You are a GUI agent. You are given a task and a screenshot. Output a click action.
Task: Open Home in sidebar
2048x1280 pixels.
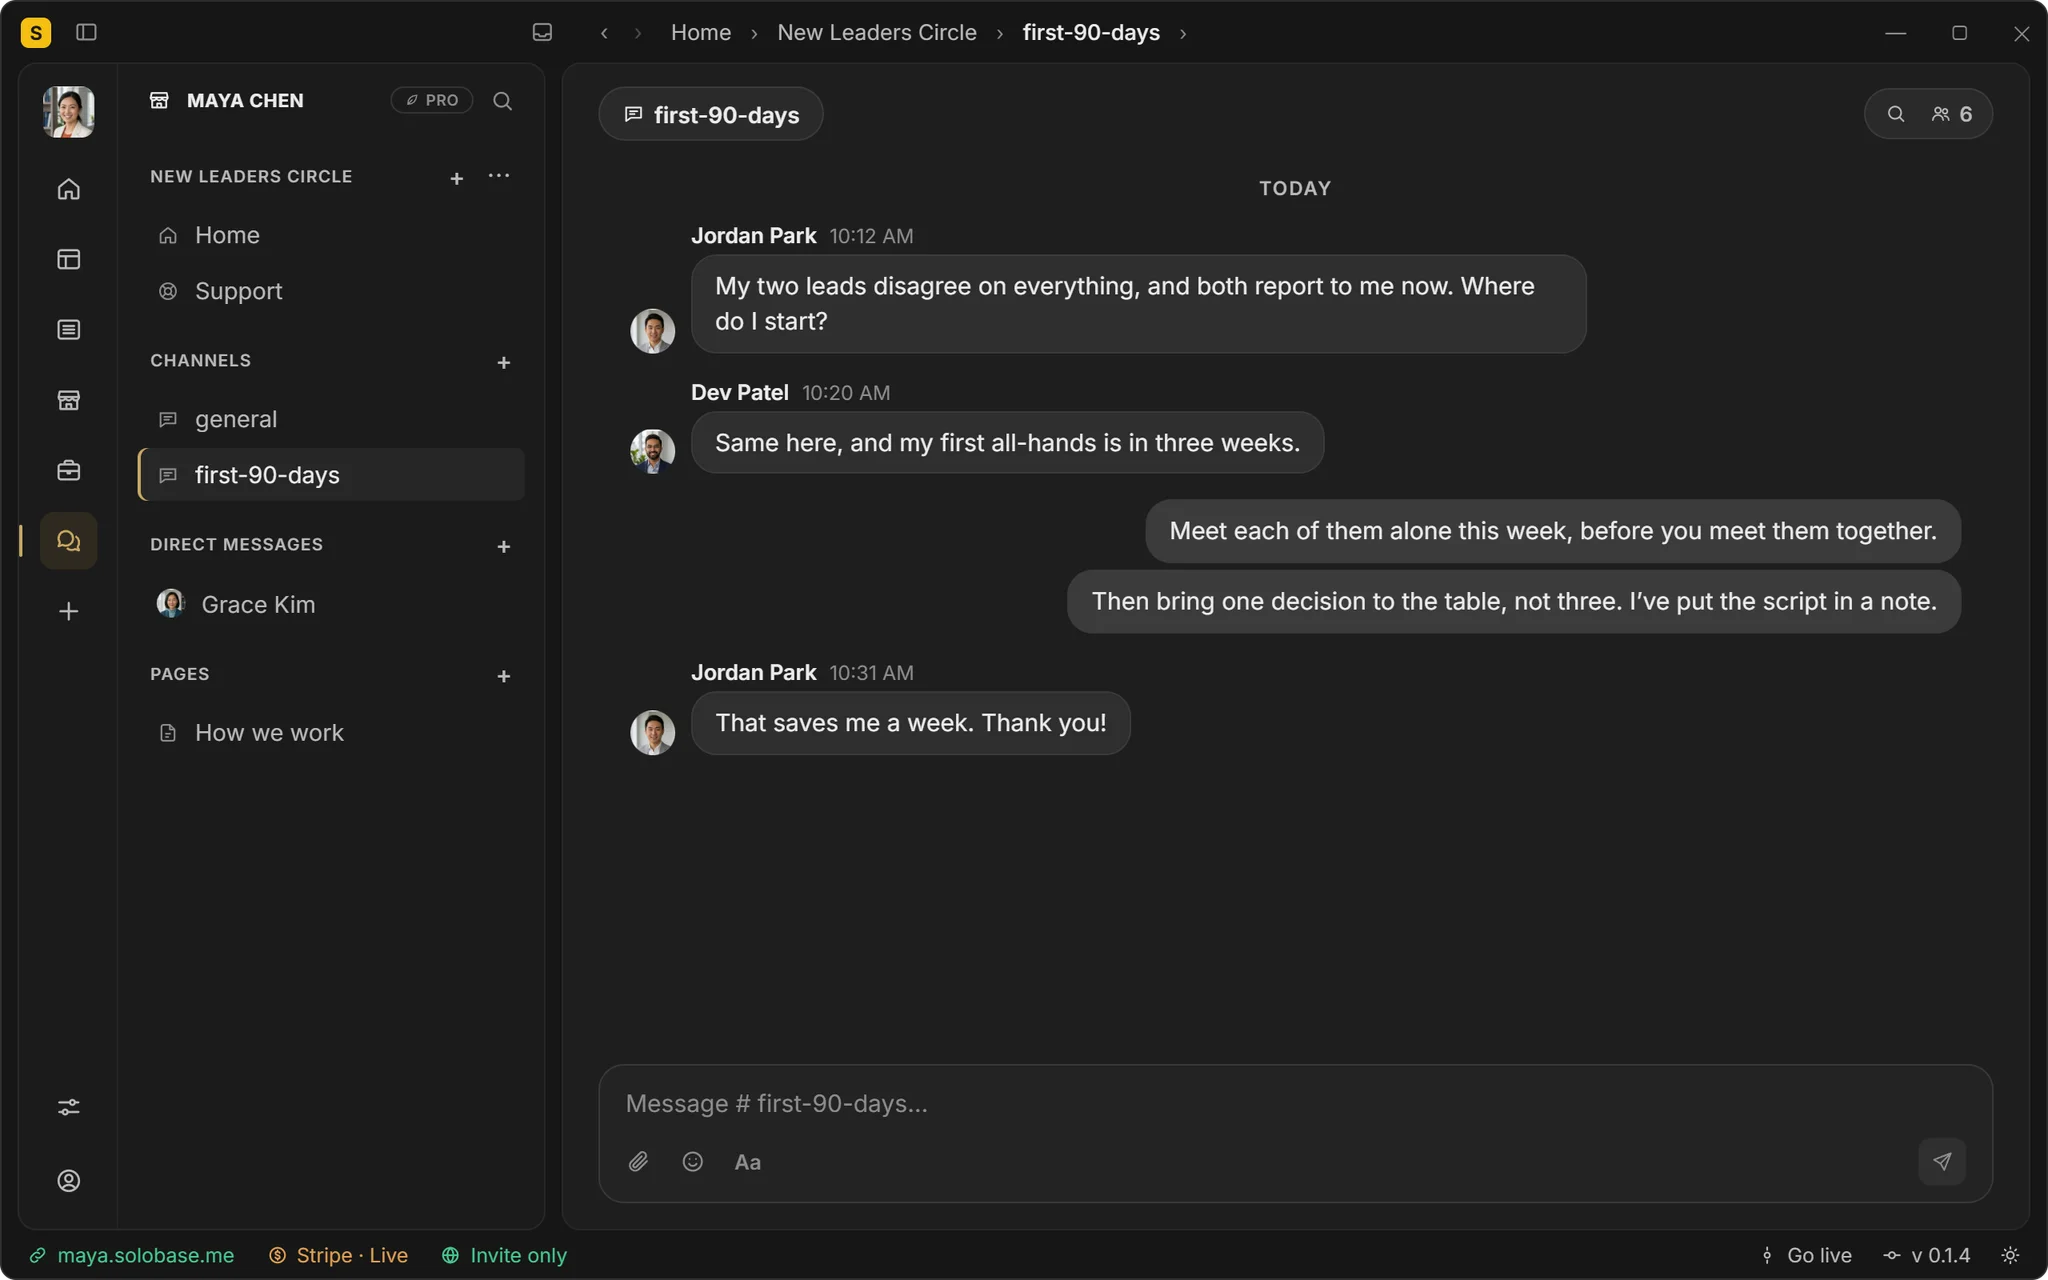coord(331,235)
